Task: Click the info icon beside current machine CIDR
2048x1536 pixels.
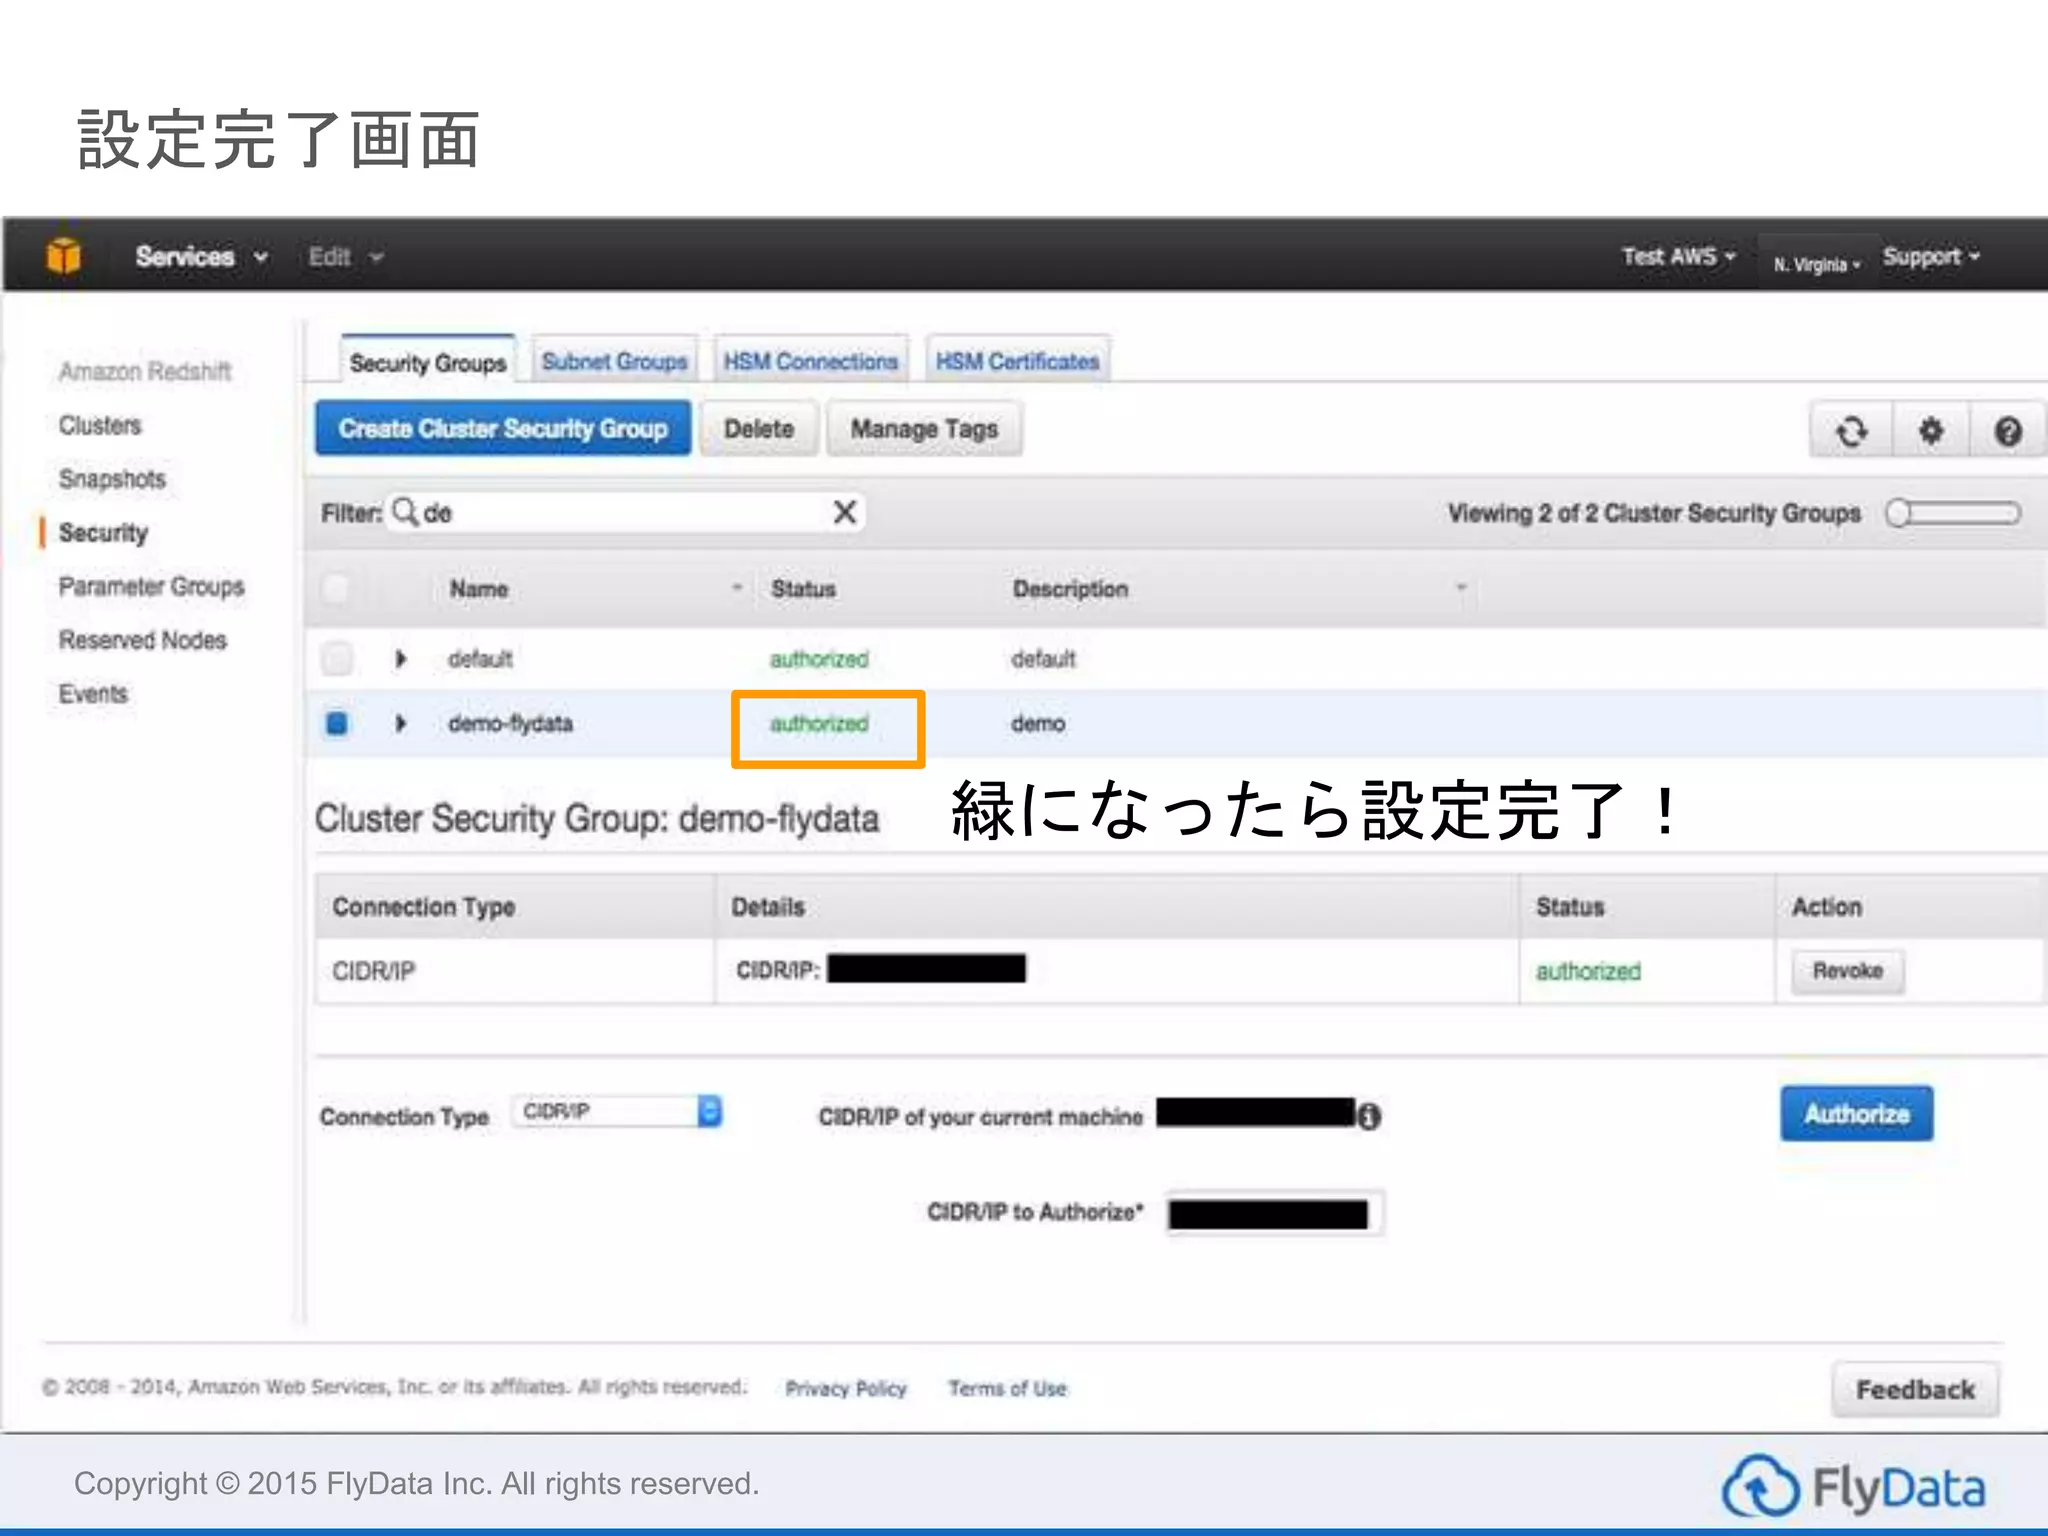Action: pyautogui.click(x=1369, y=1116)
